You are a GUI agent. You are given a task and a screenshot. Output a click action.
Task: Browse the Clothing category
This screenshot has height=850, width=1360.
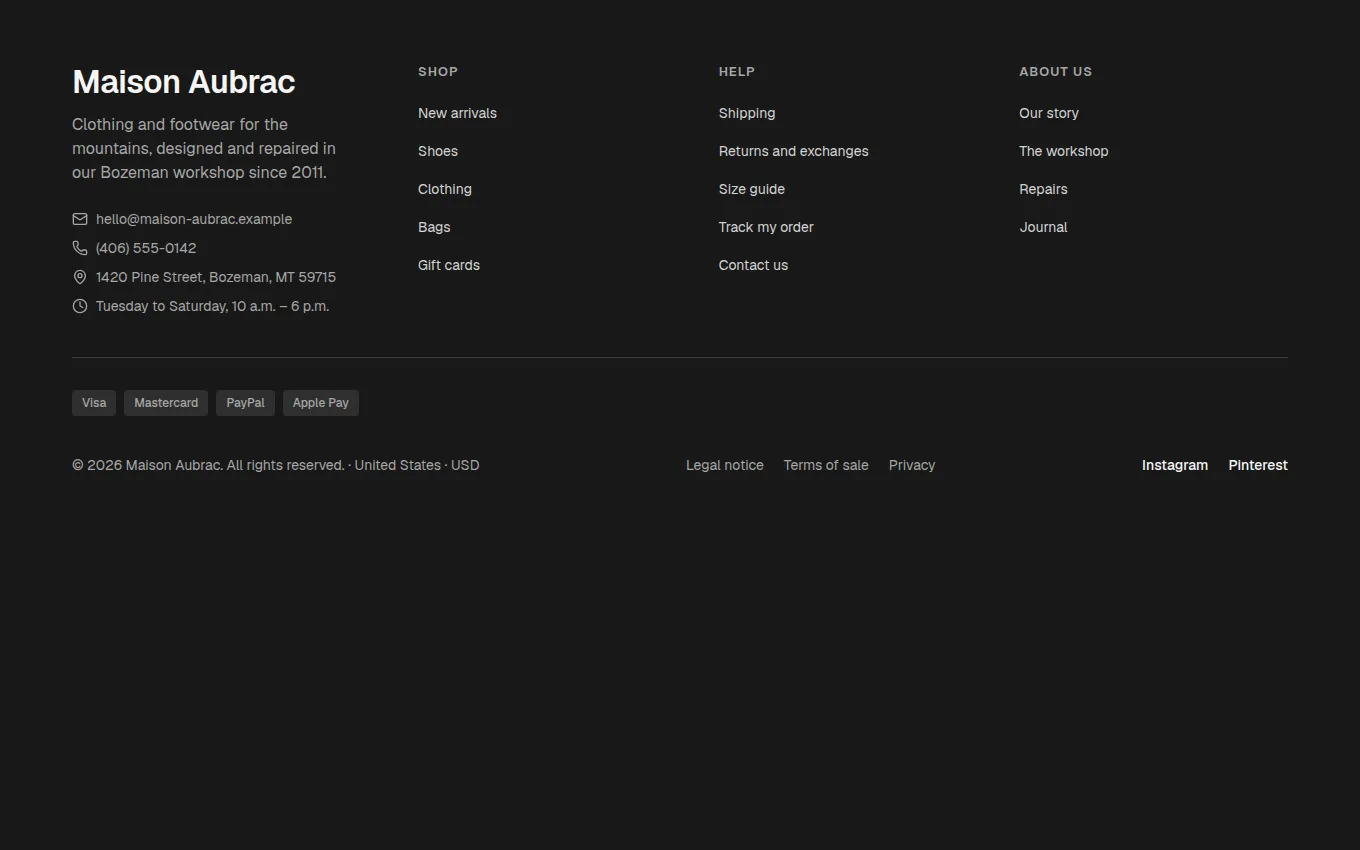[x=445, y=189]
